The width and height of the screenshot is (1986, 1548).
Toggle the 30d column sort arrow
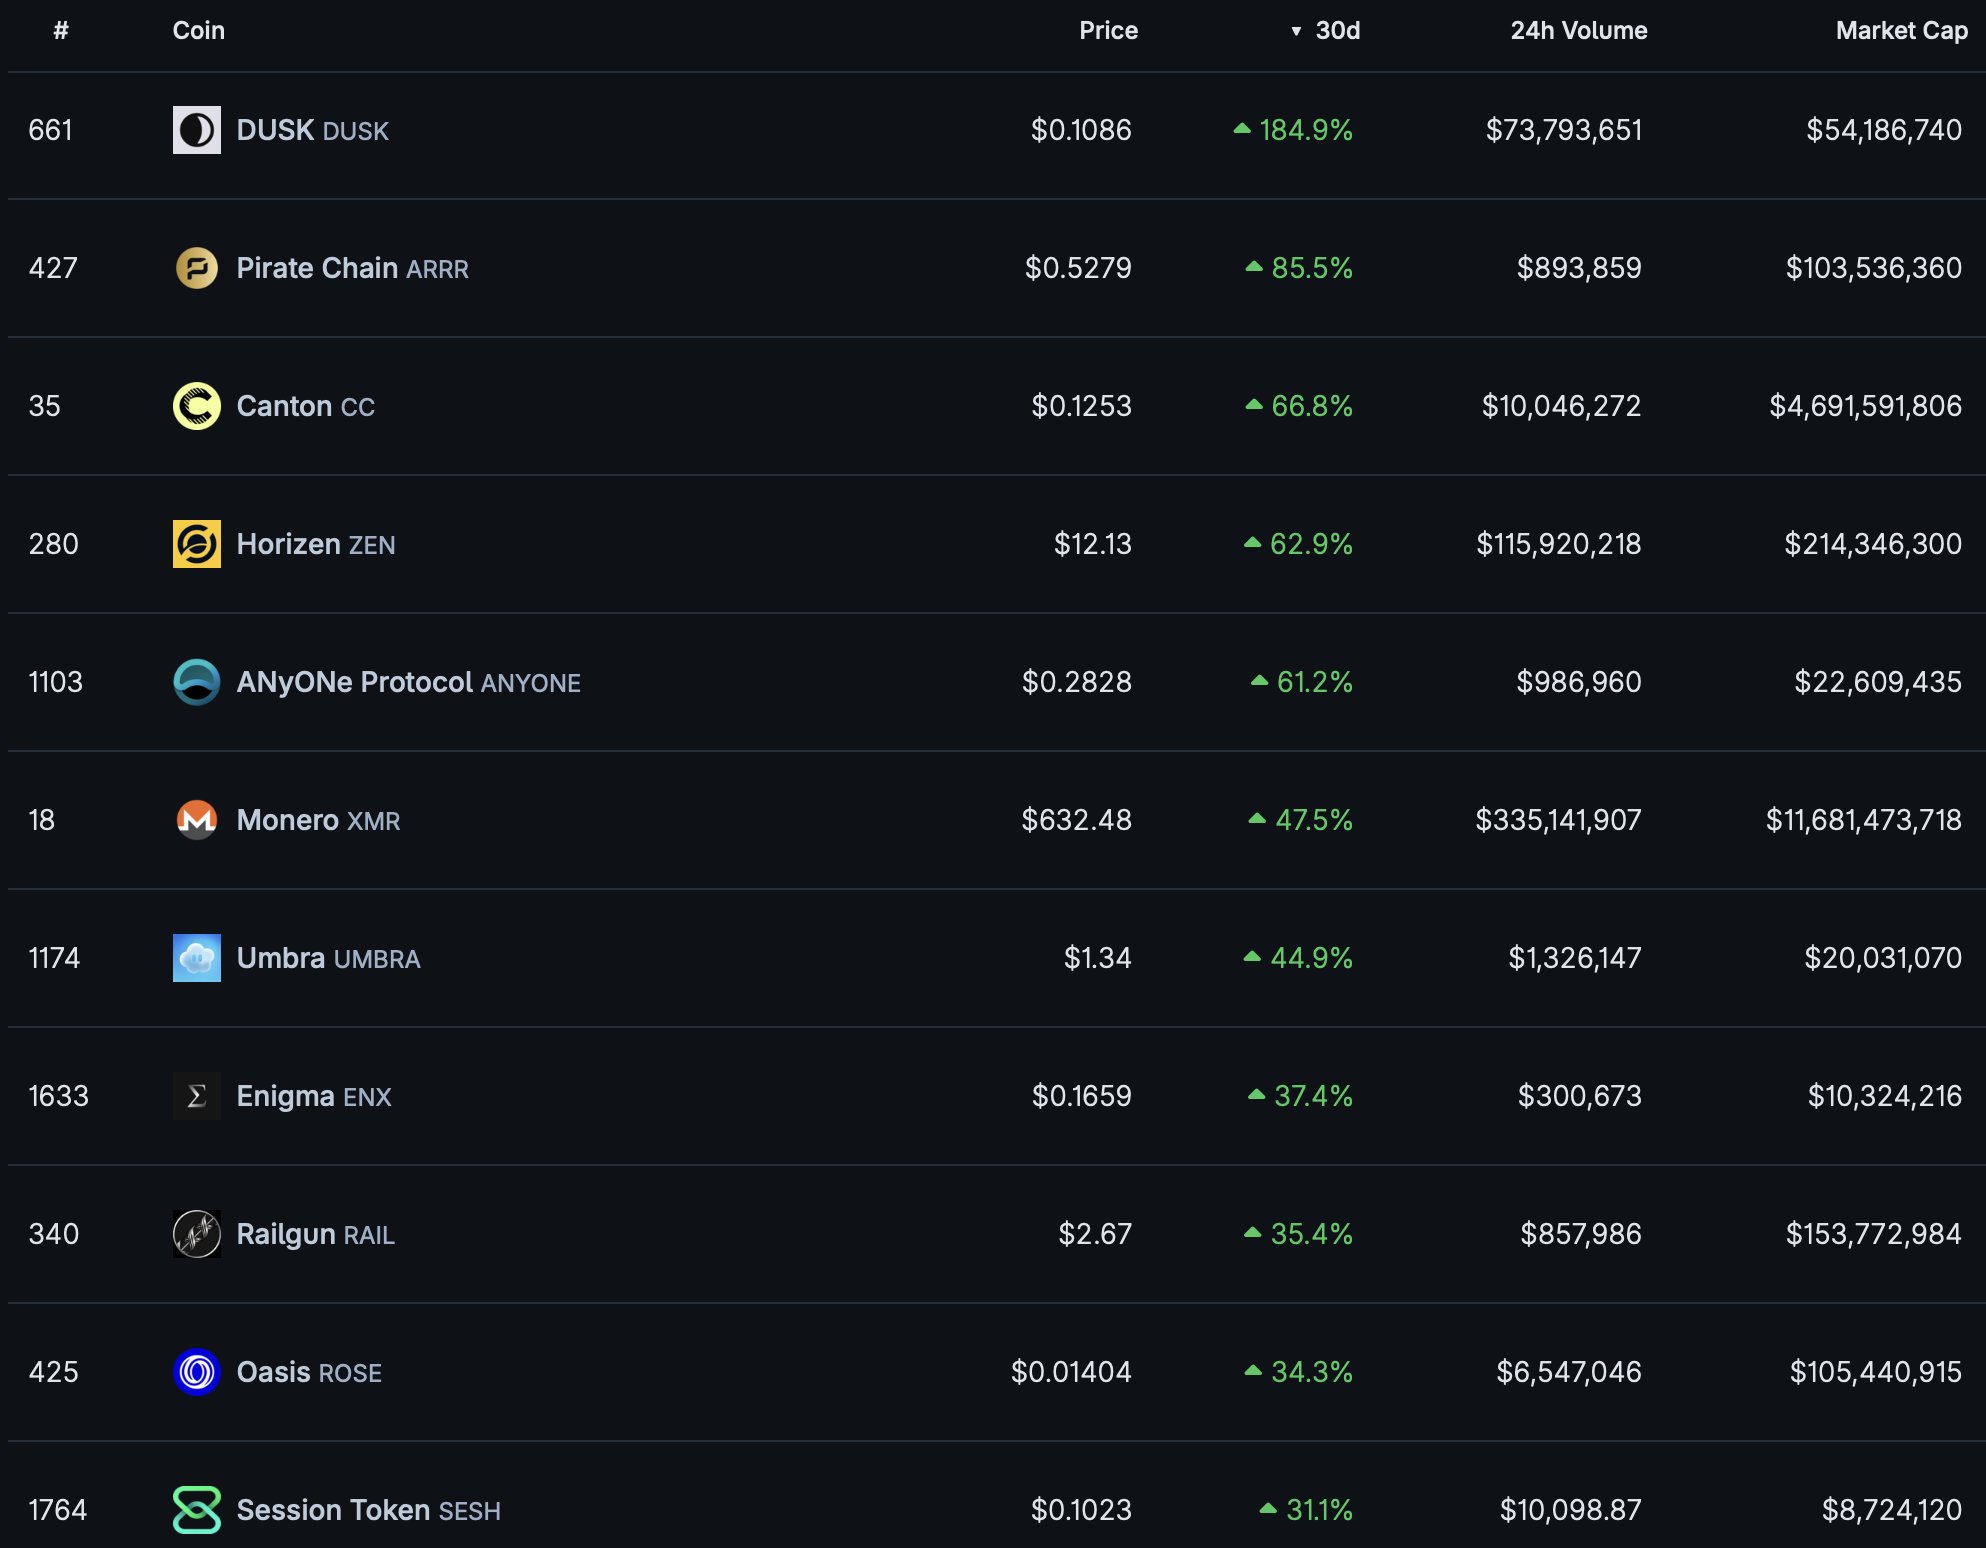pyautogui.click(x=1296, y=31)
